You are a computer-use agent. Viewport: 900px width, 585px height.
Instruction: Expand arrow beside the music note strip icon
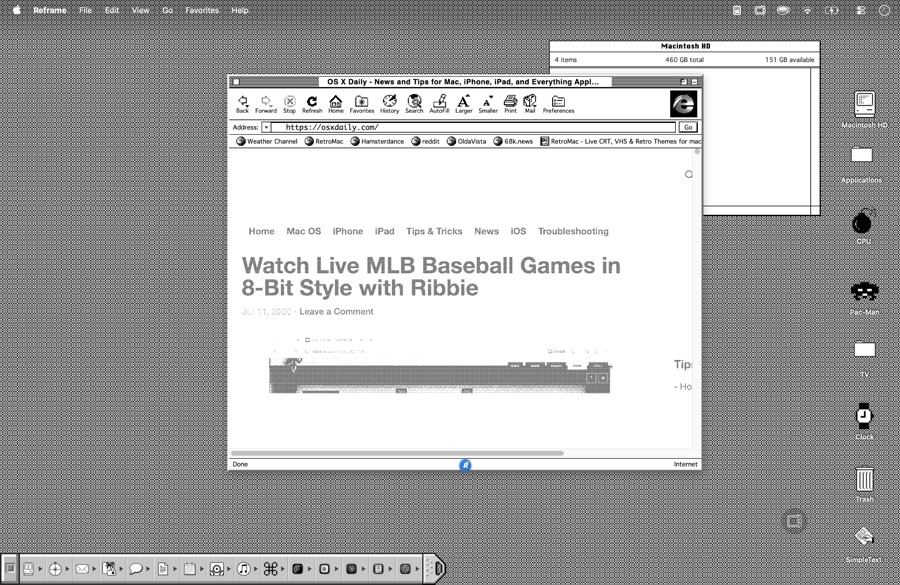(x=255, y=569)
